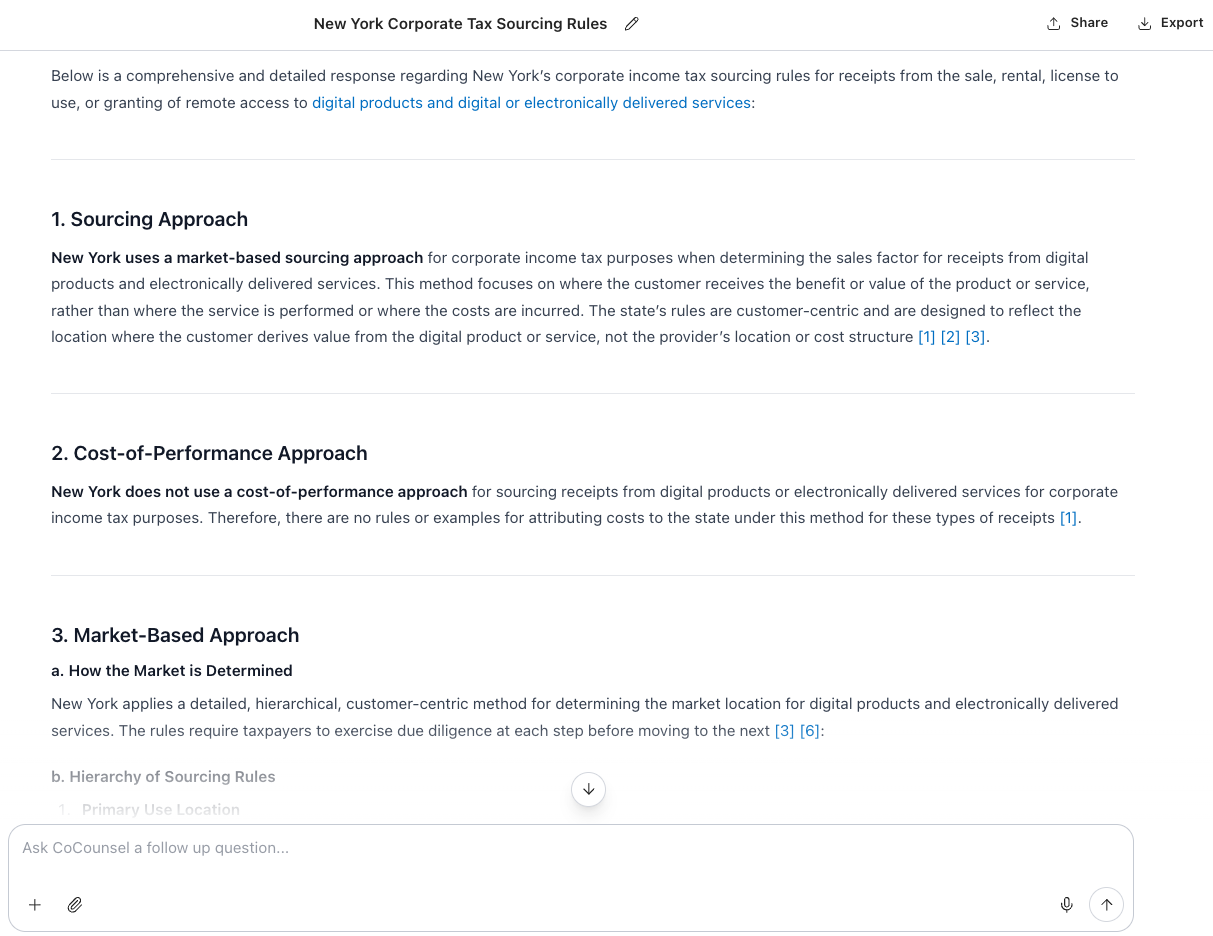Send the message with the up-arrow button
This screenshot has height=936, width=1213.
(x=1106, y=905)
